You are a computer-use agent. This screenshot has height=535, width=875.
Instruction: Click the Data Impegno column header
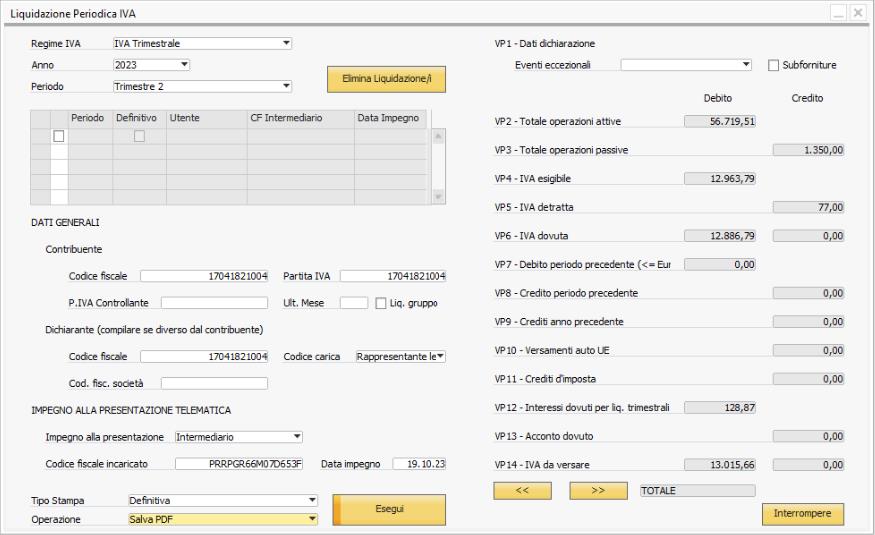coord(391,118)
